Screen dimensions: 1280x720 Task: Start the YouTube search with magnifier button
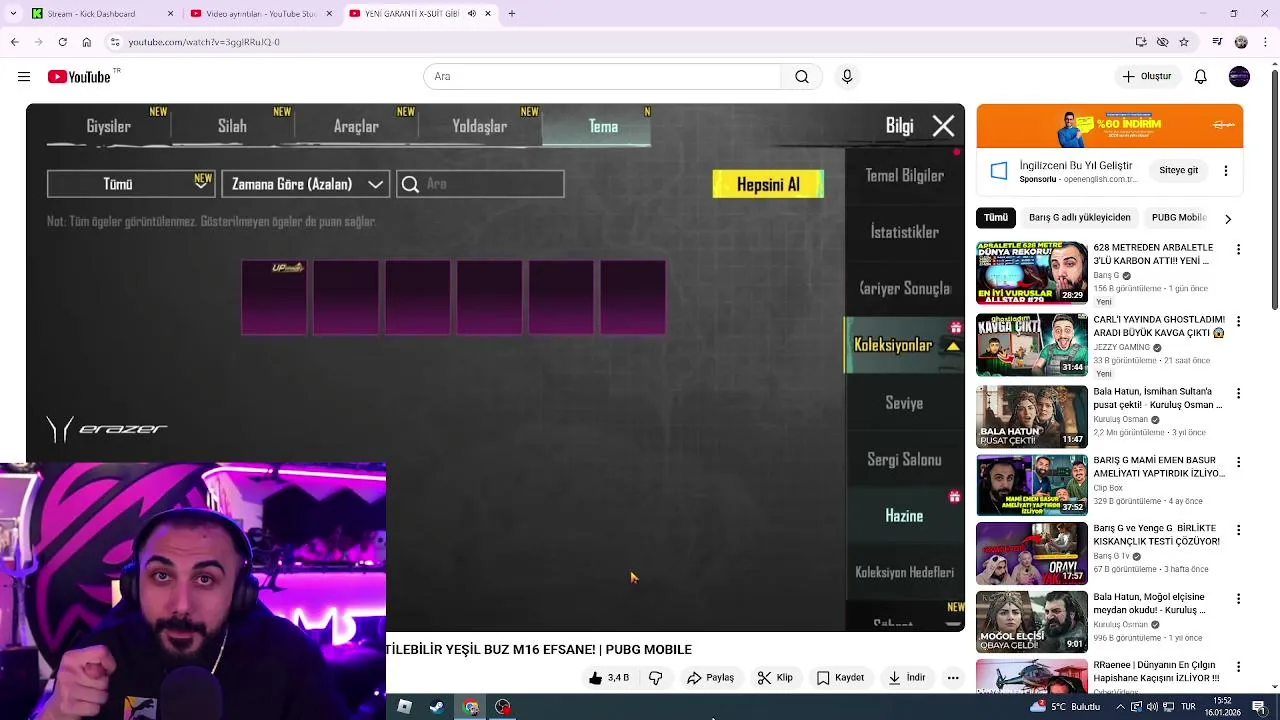pos(802,77)
